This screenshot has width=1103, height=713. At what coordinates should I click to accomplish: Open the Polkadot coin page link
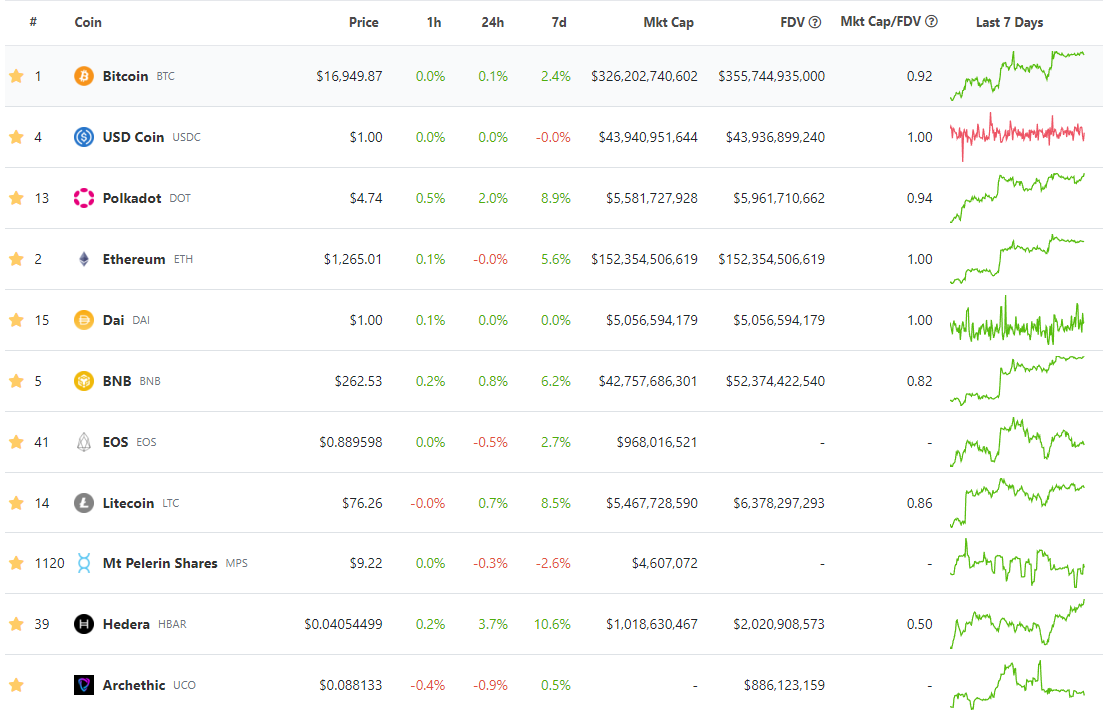pyautogui.click(x=132, y=198)
